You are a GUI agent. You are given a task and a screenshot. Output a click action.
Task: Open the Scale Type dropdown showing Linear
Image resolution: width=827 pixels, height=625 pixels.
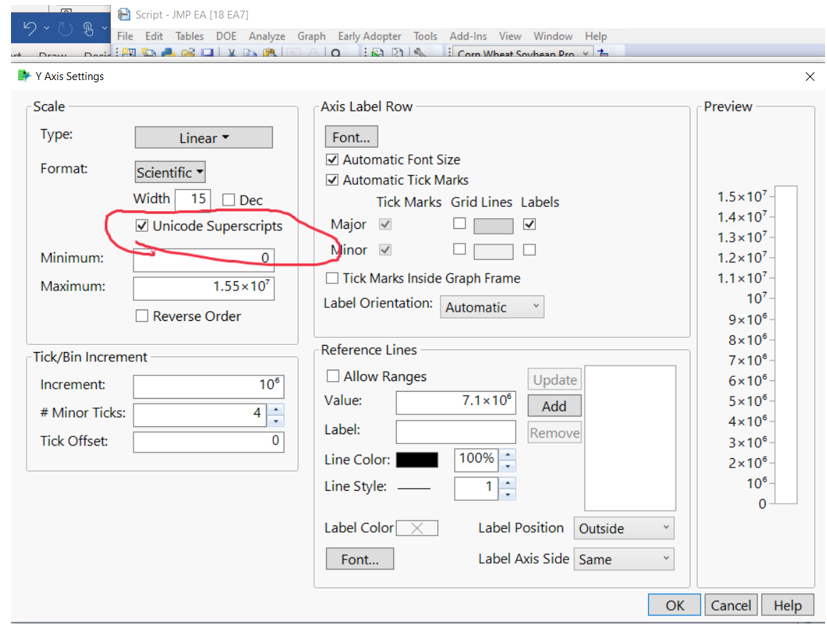click(x=203, y=137)
